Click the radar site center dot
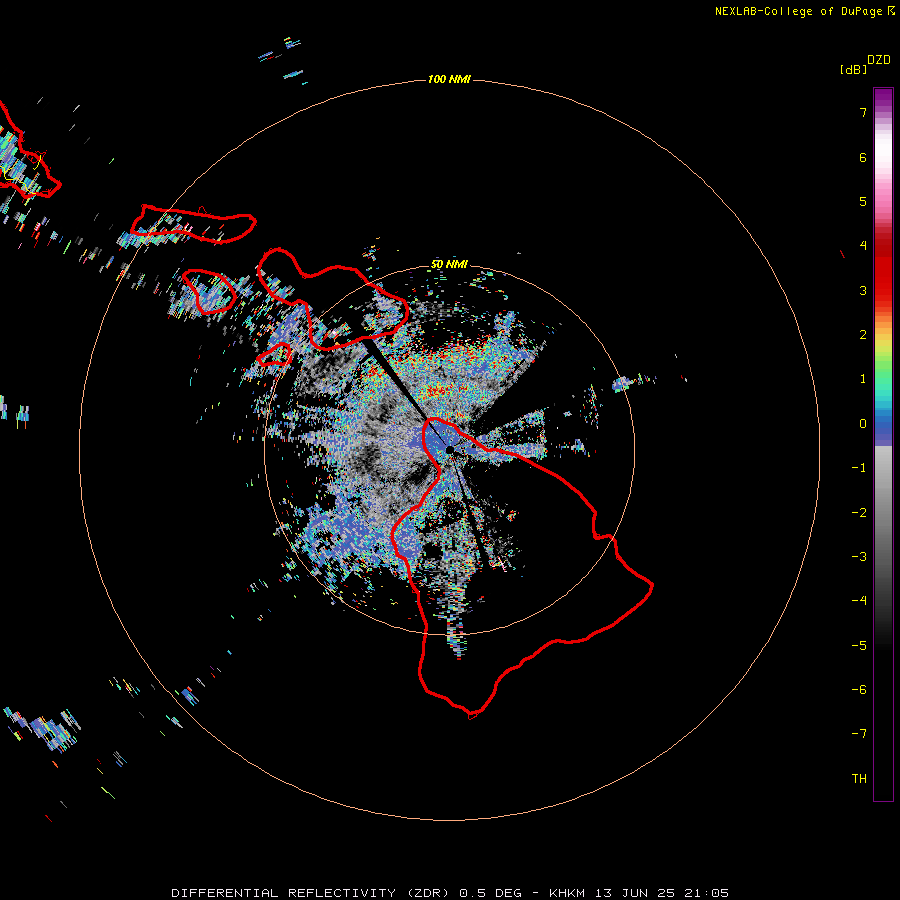Image resolution: width=900 pixels, height=900 pixels. 450,450
